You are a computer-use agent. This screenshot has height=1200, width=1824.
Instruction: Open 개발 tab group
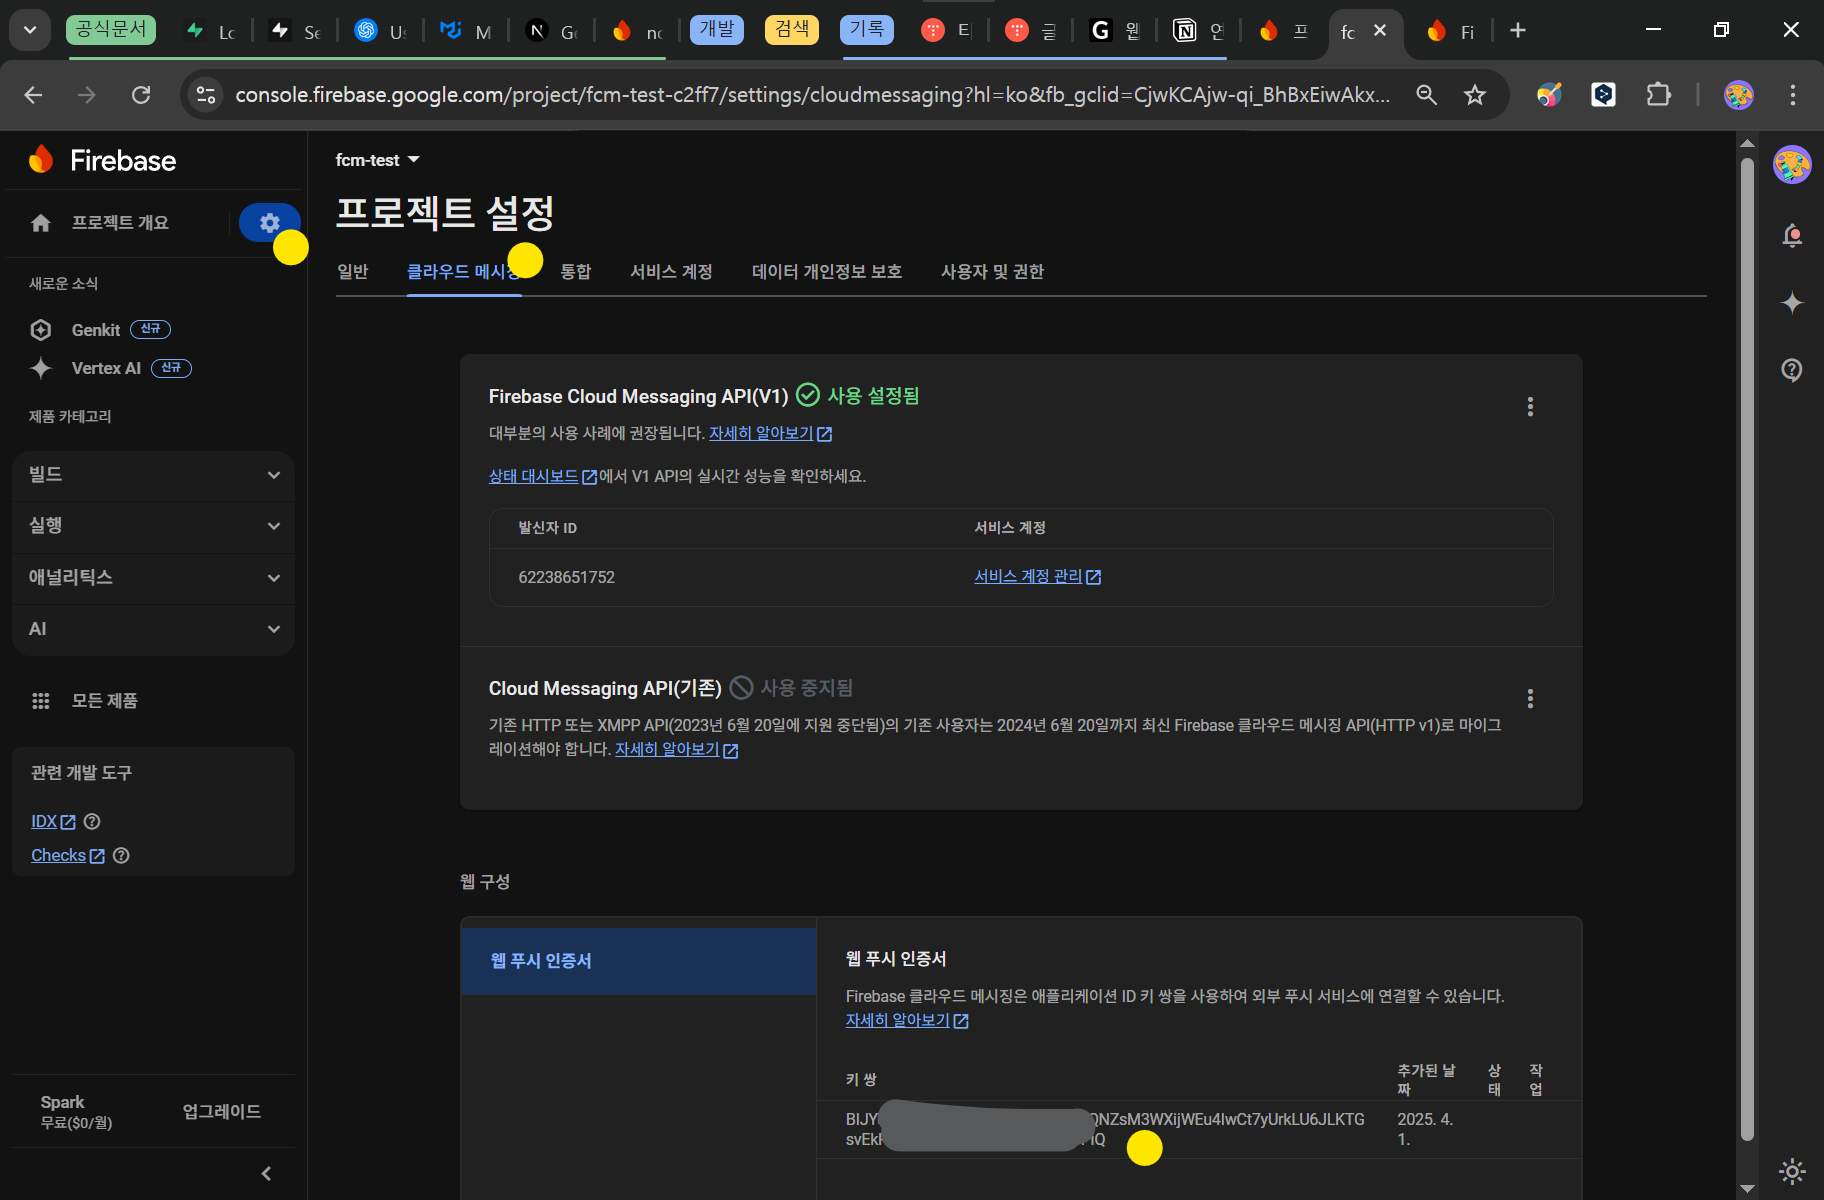coord(717,29)
